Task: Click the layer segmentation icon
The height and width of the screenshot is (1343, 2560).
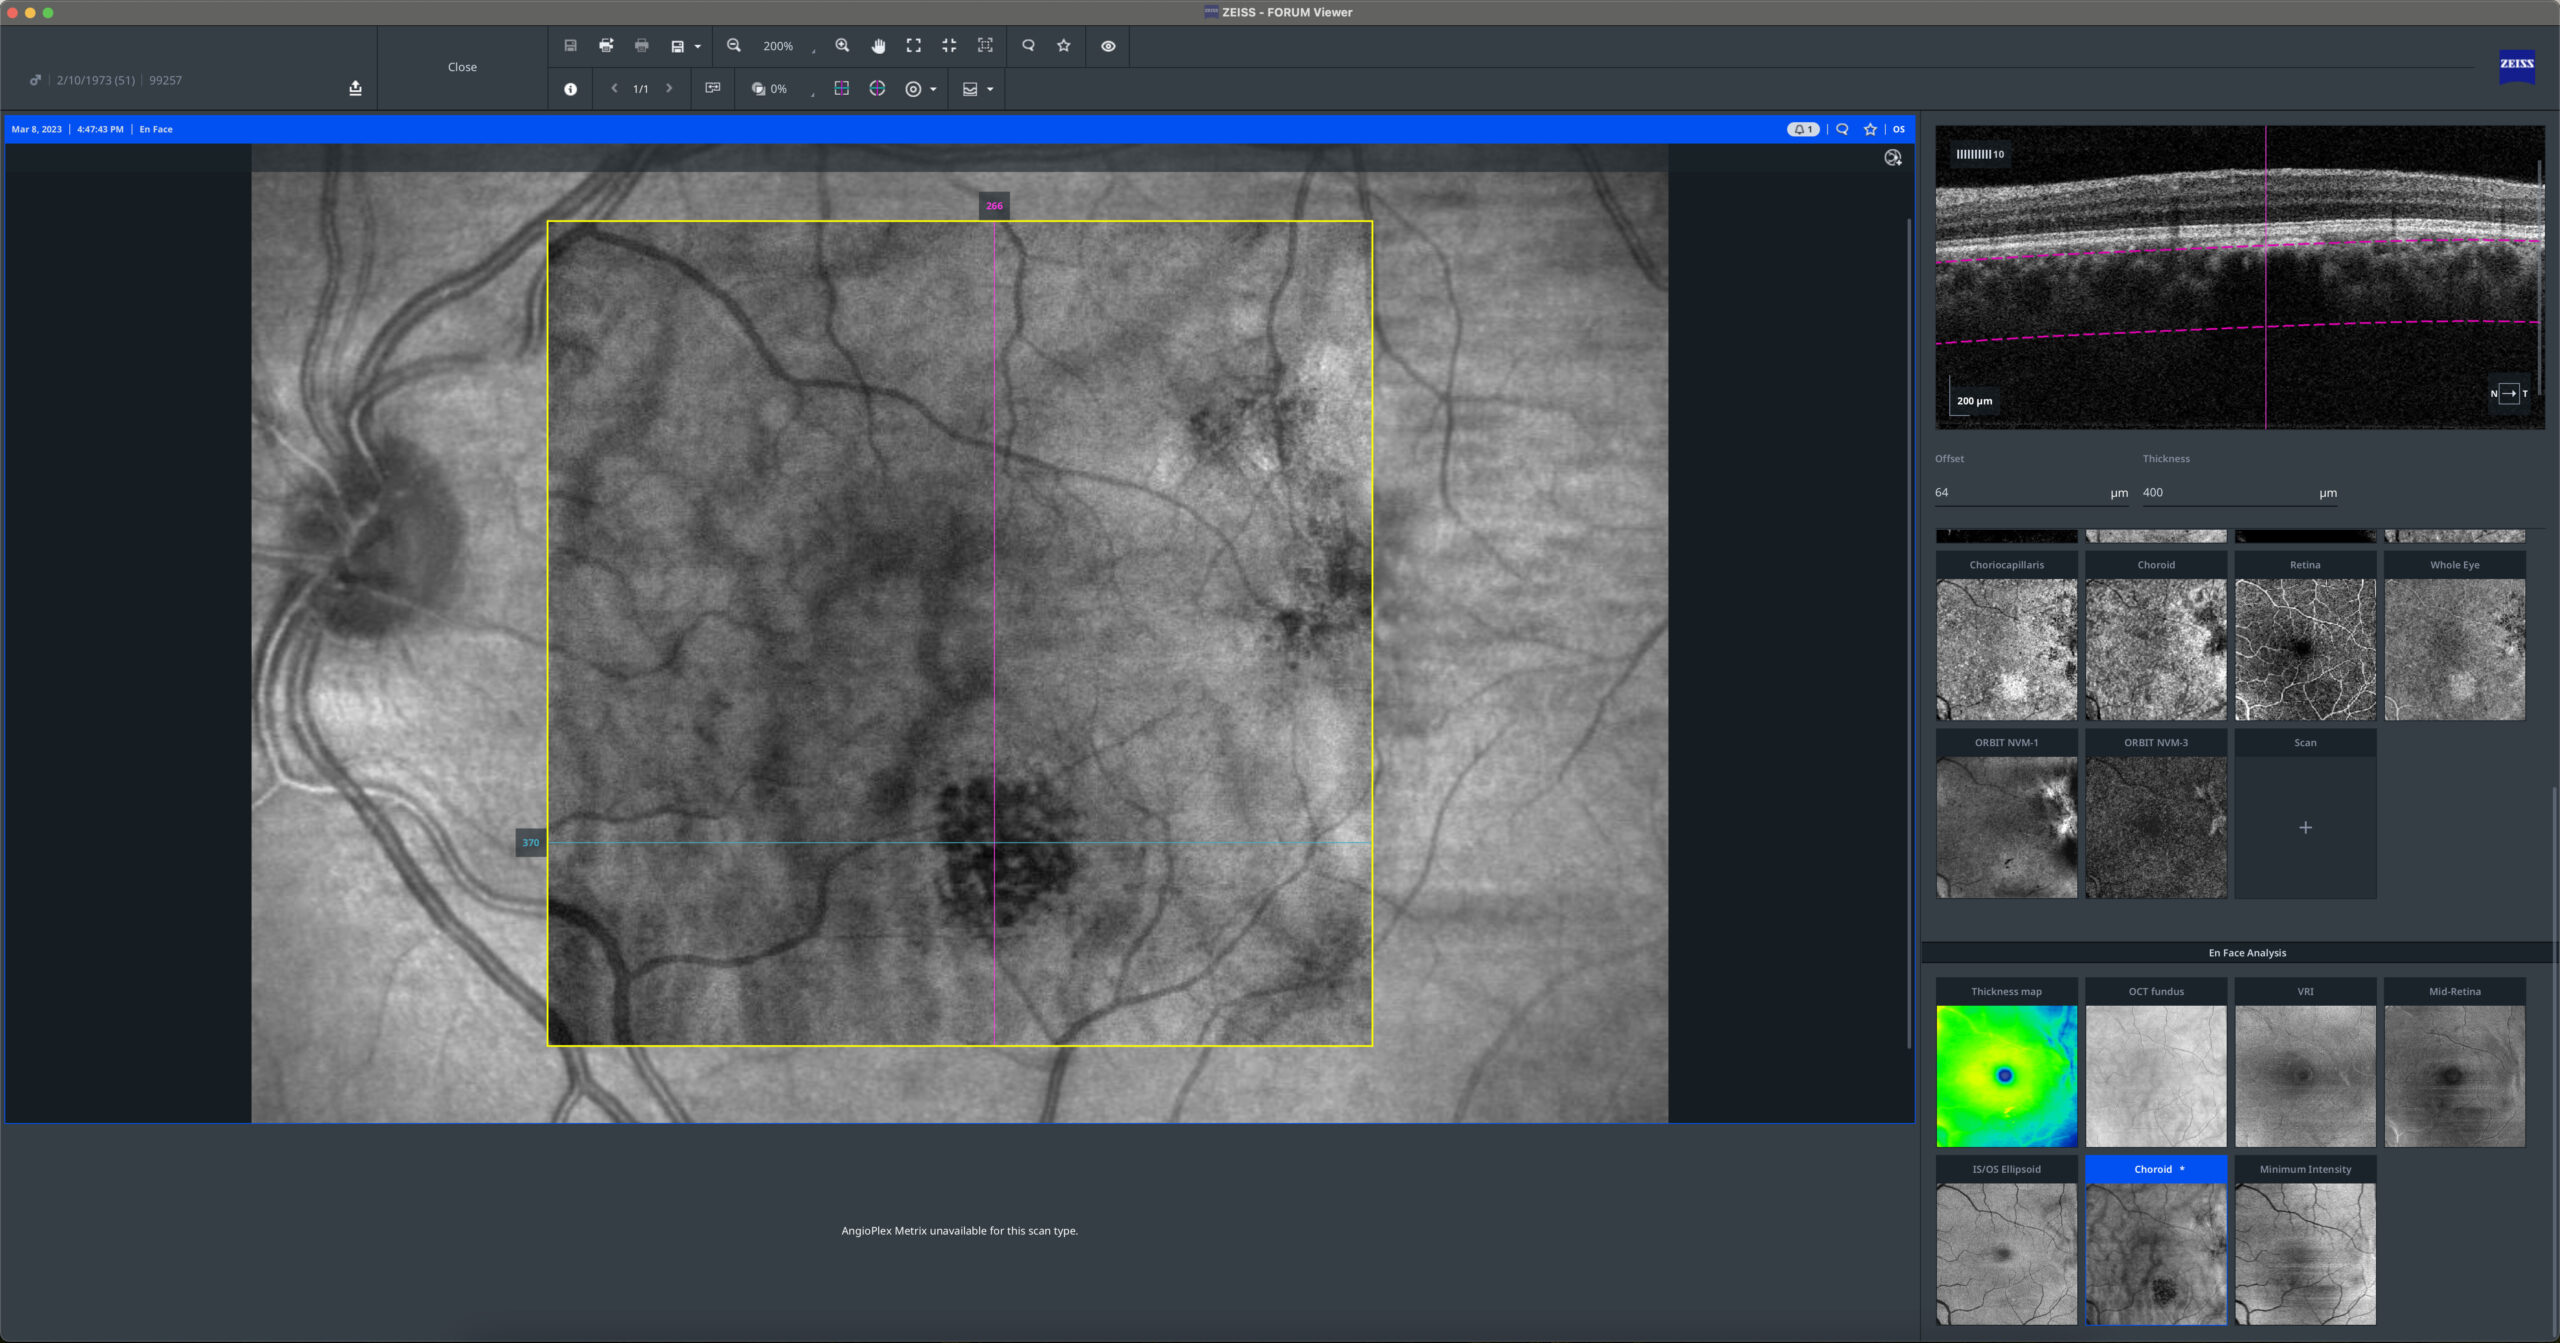Action: click(x=970, y=89)
